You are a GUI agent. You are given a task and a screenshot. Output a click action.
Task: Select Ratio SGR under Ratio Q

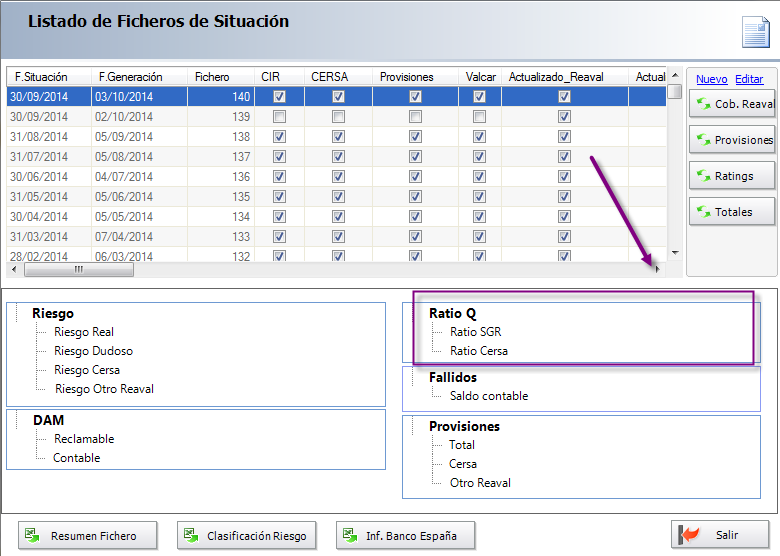[x=476, y=332]
